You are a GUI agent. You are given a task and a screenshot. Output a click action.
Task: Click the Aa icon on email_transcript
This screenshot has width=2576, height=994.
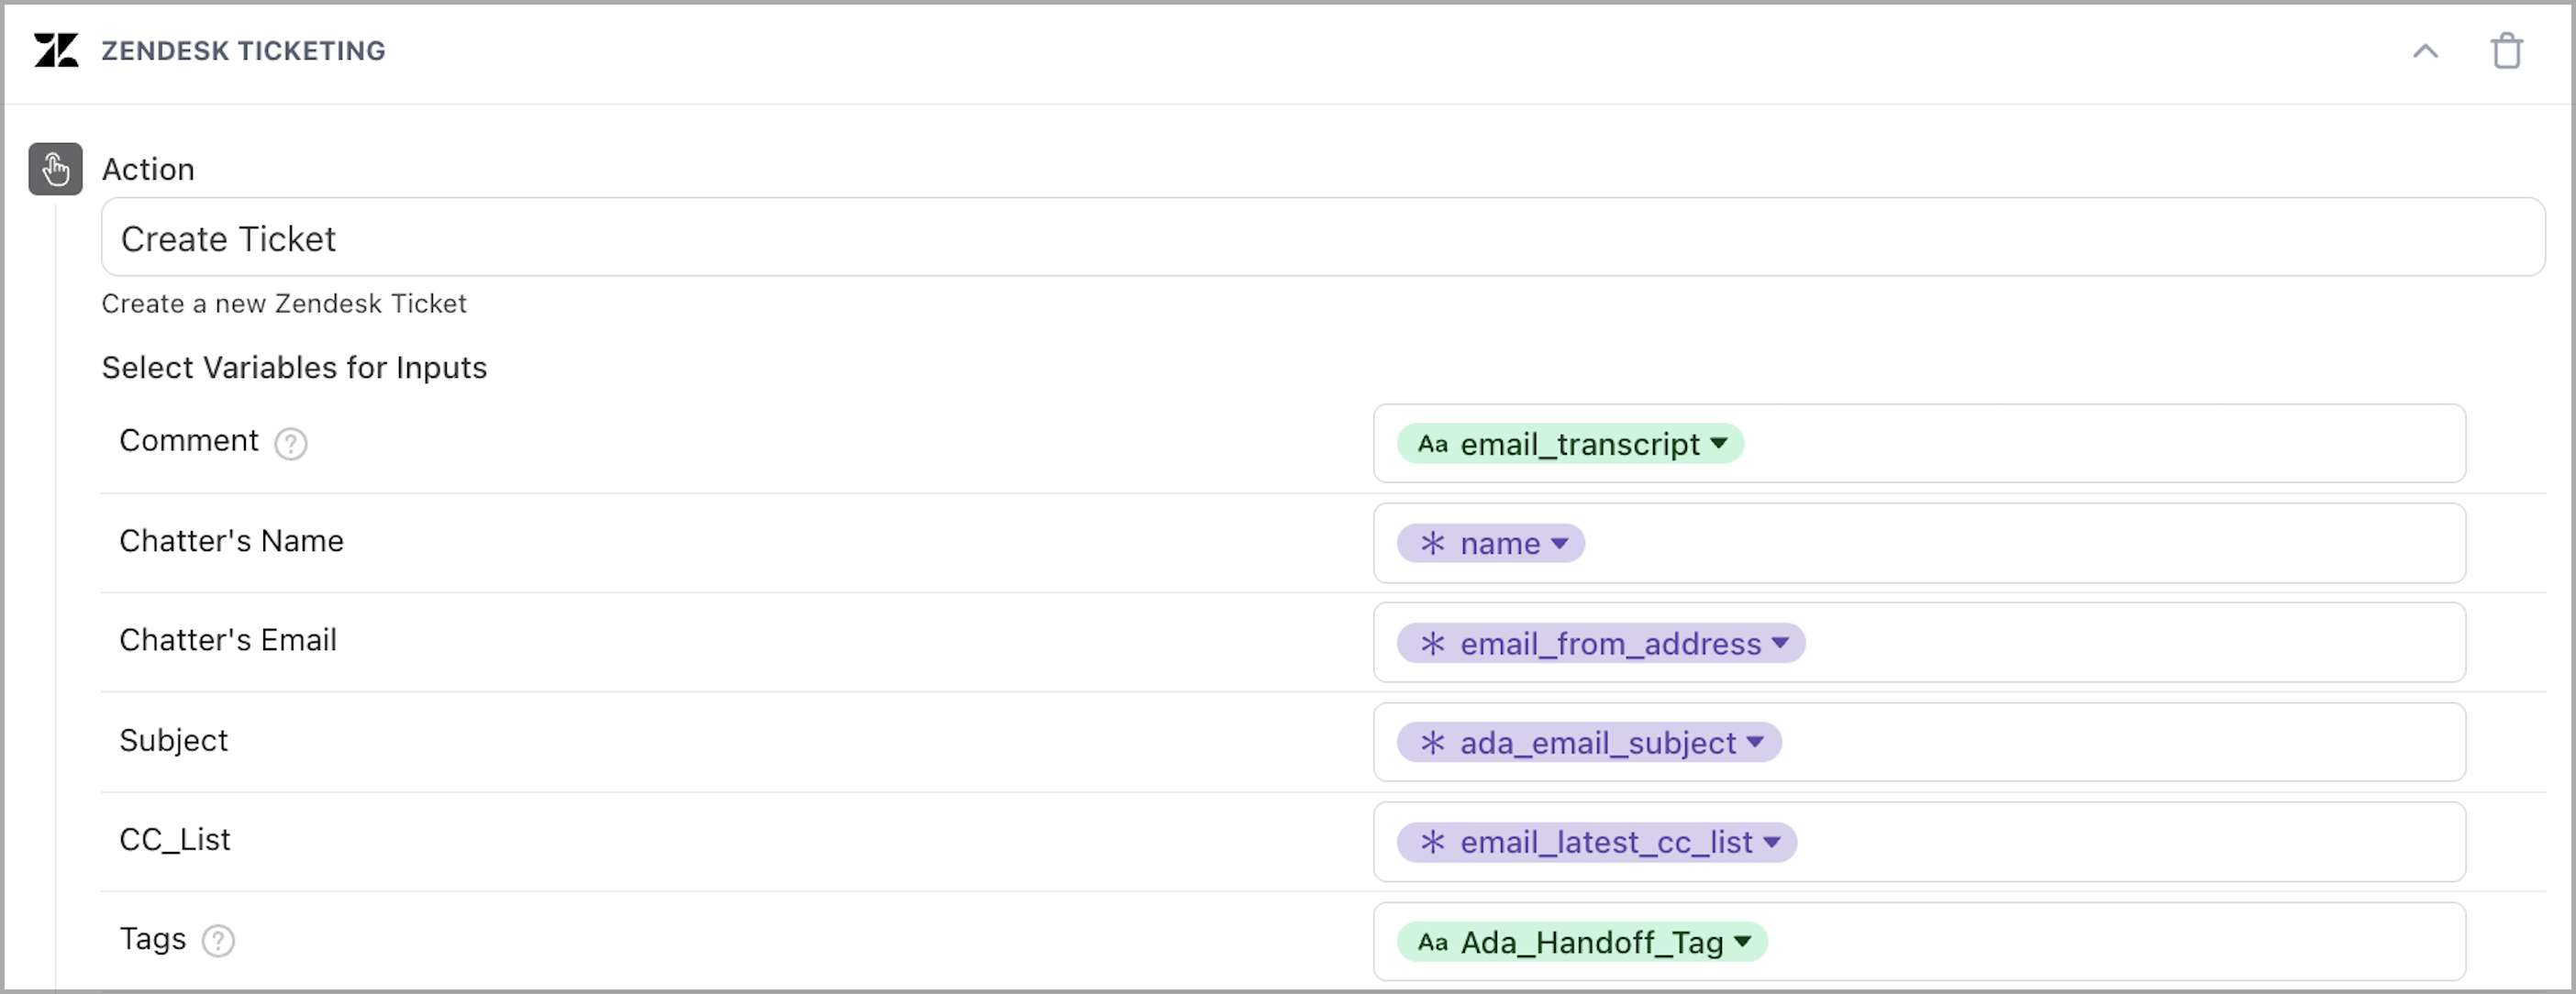click(1432, 444)
